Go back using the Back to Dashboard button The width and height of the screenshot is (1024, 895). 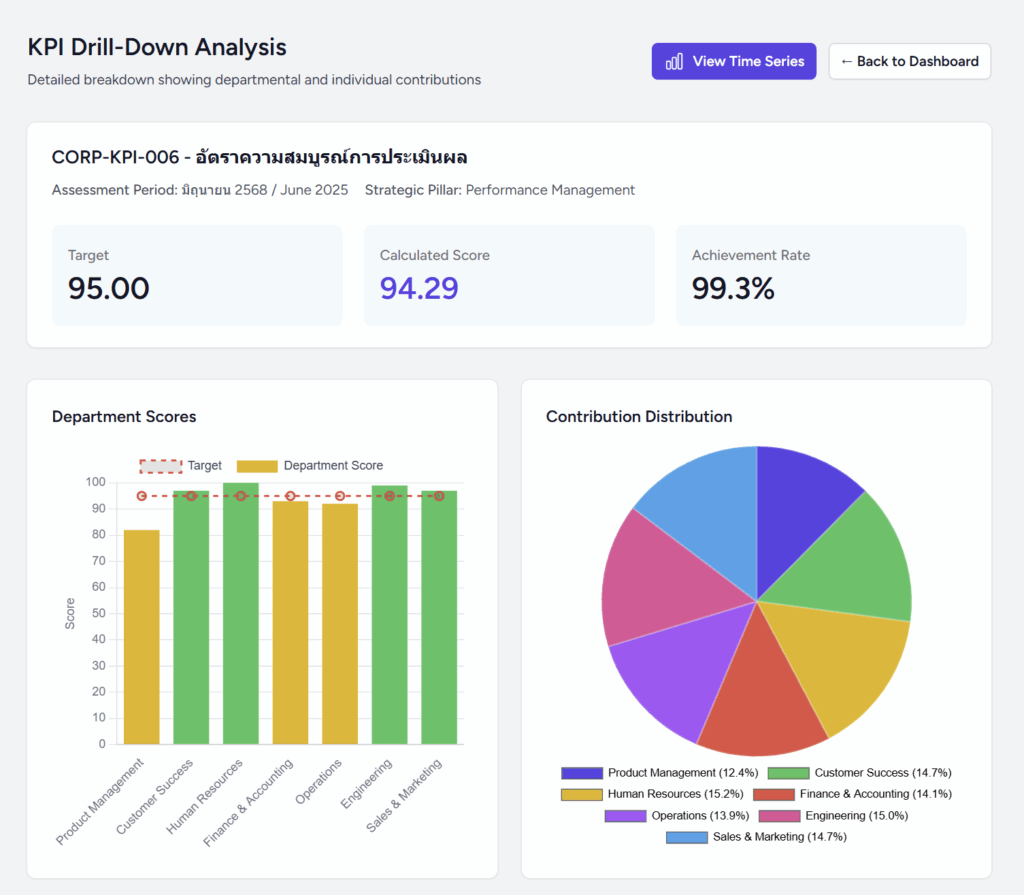pyautogui.click(x=909, y=61)
